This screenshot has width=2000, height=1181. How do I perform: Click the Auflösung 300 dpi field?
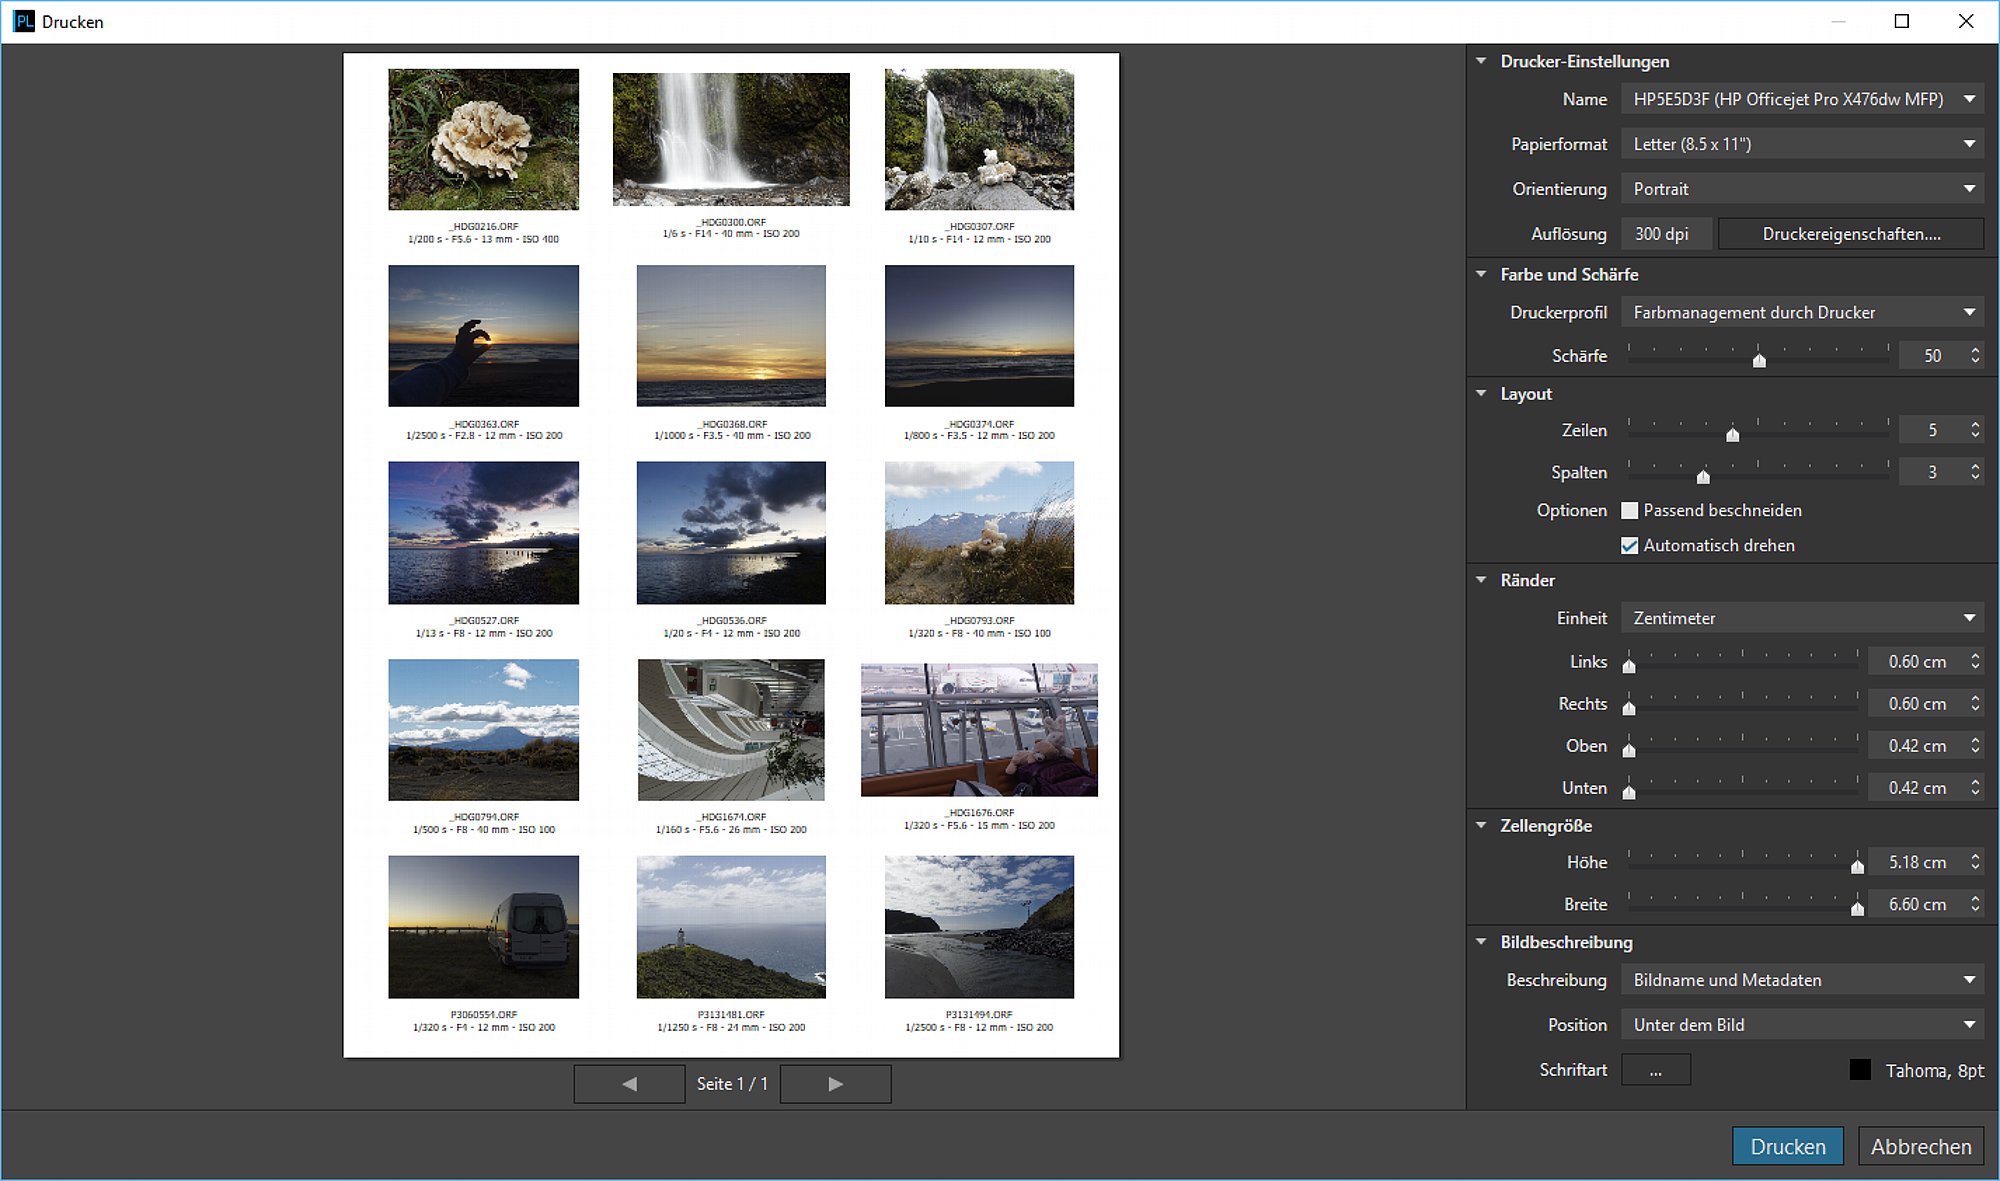pos(1665,234)
